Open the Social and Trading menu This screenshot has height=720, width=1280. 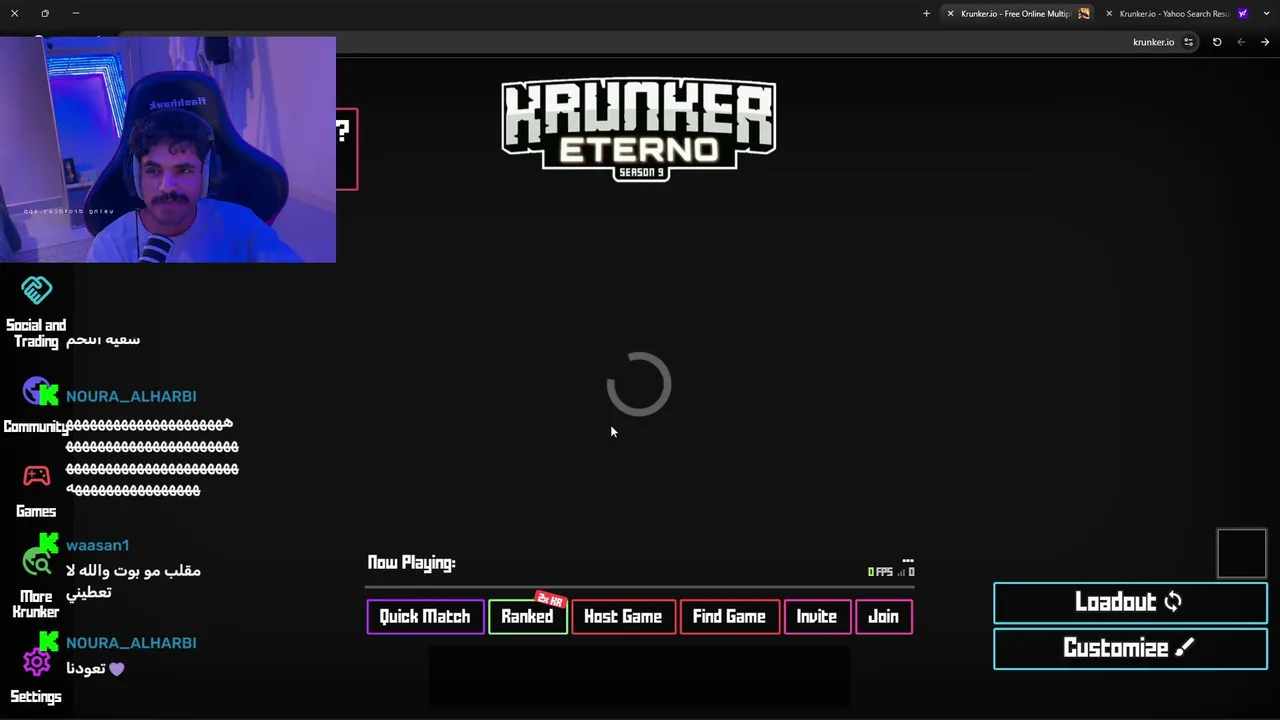pyautogui.click(x=36, y=312)
